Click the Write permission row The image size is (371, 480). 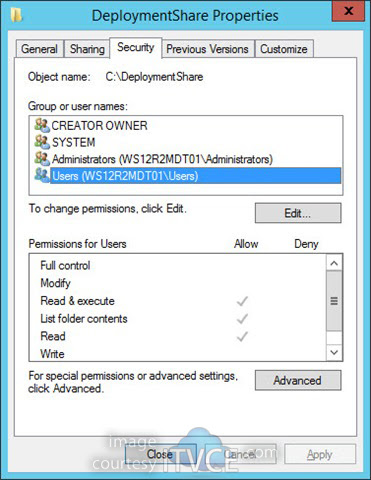177,353
